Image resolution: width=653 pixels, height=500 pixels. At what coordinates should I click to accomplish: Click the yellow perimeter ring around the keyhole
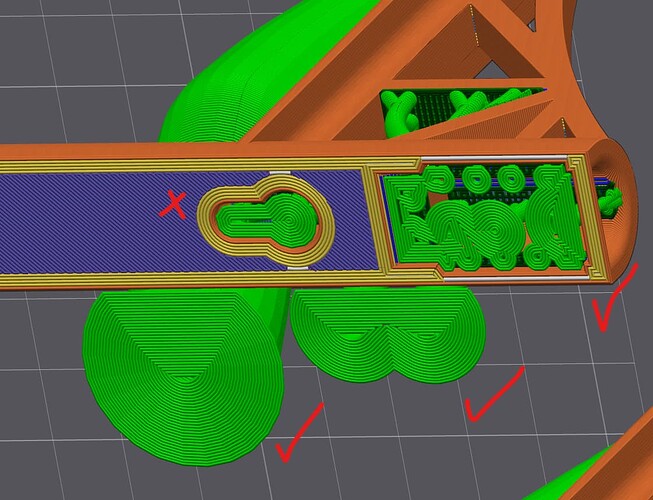265,219
